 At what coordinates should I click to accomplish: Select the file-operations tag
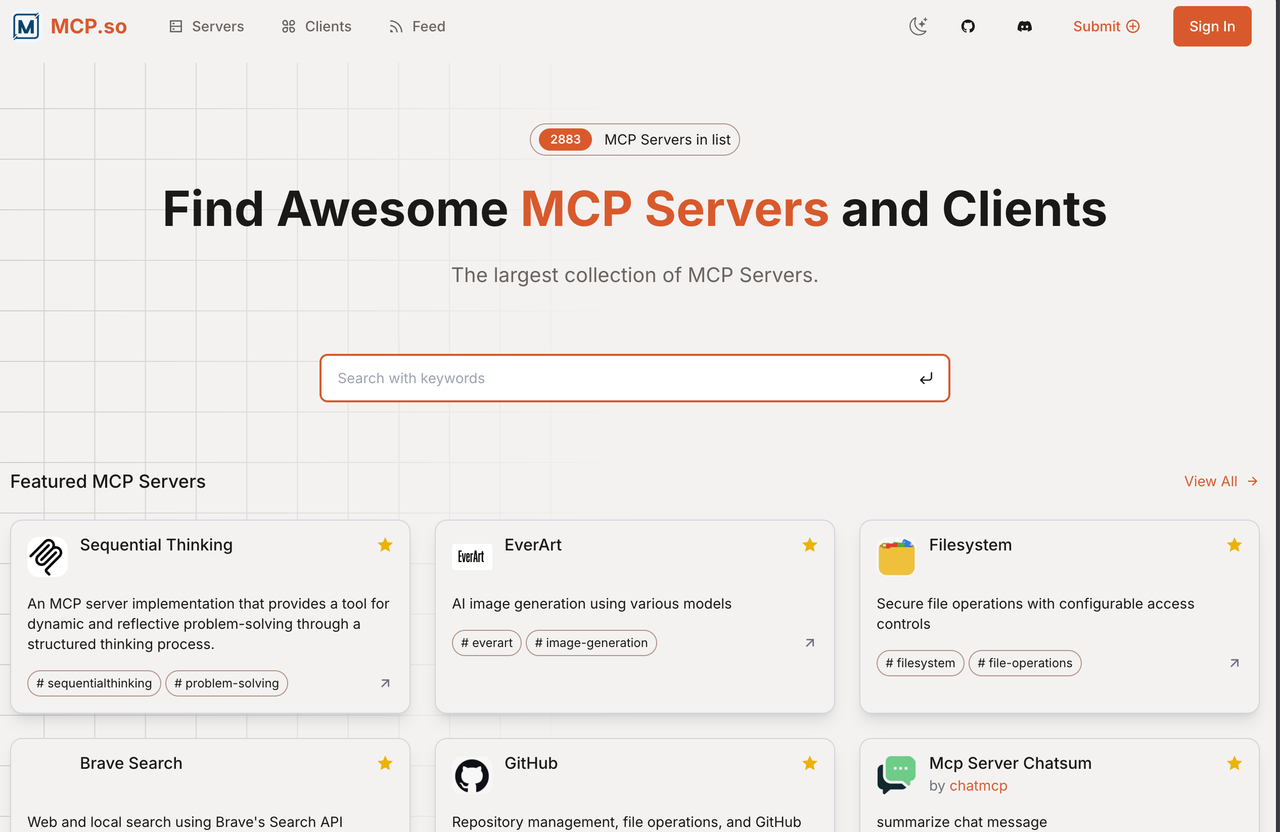tap(1025, 663)
